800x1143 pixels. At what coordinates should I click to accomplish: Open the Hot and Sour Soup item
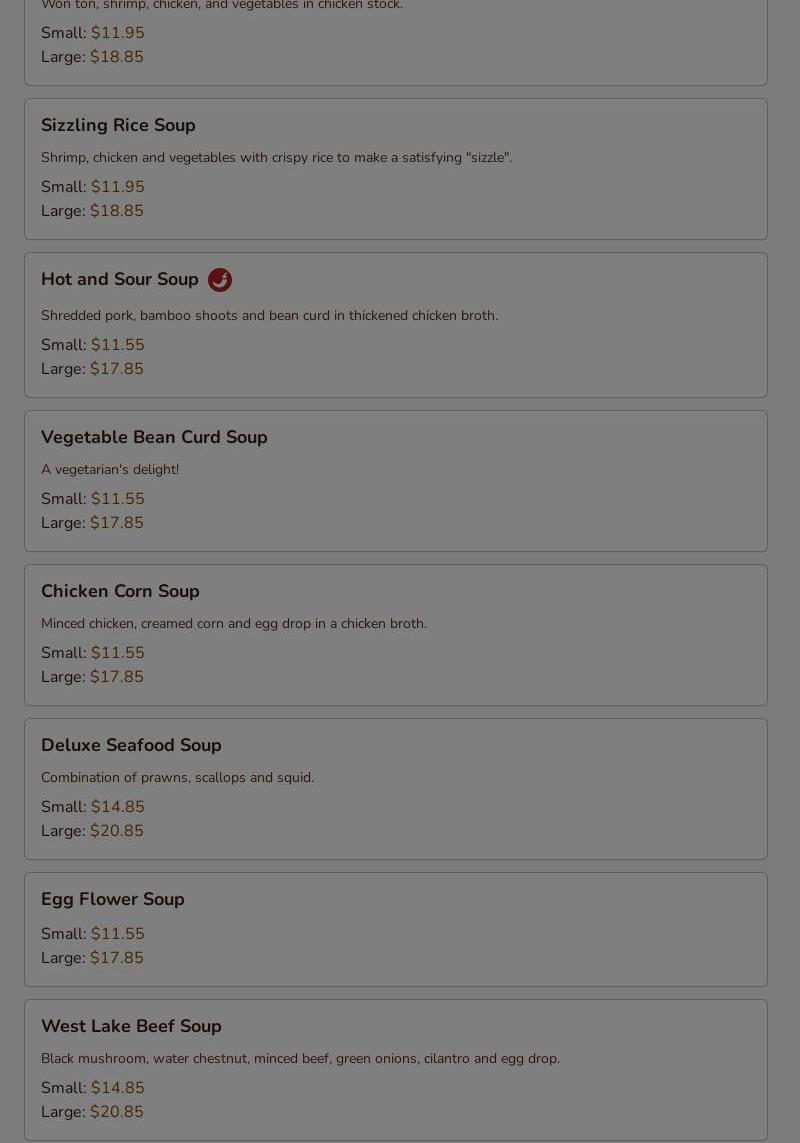396,325
